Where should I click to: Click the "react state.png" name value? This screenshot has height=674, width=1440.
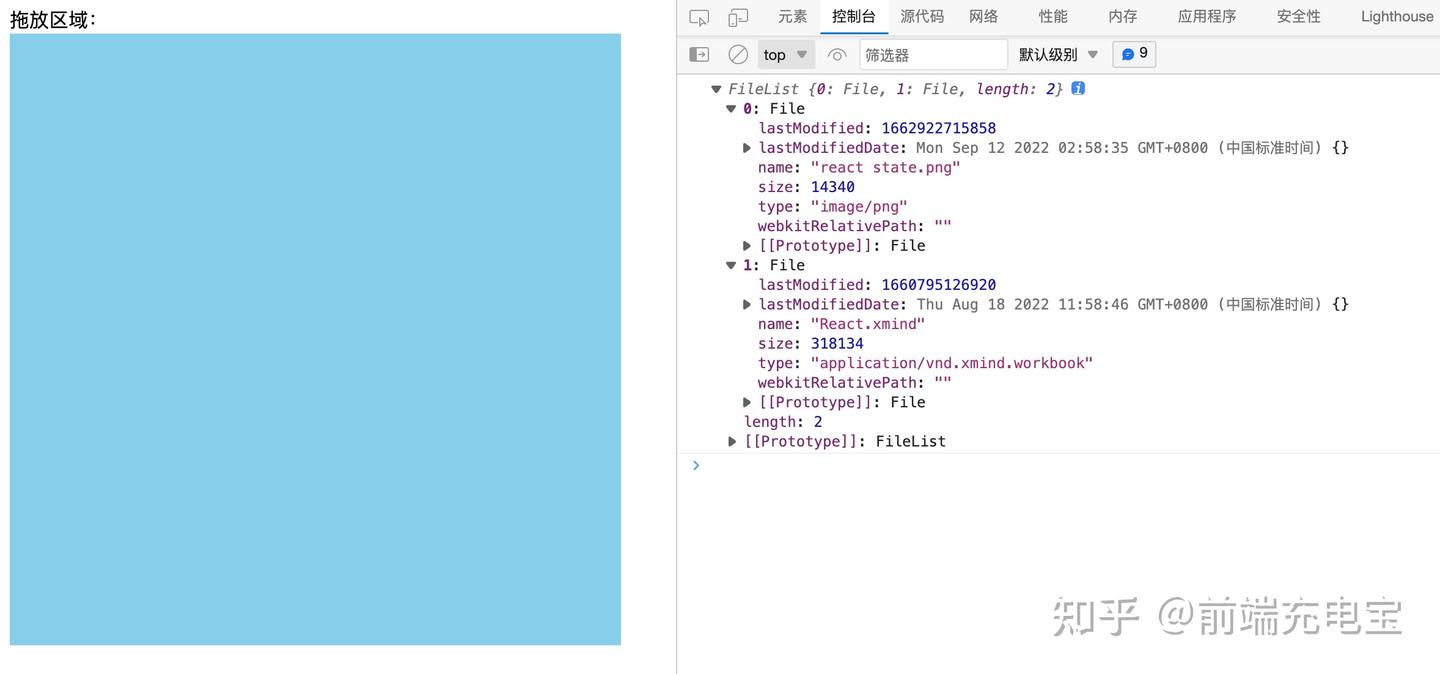point(885,167)
